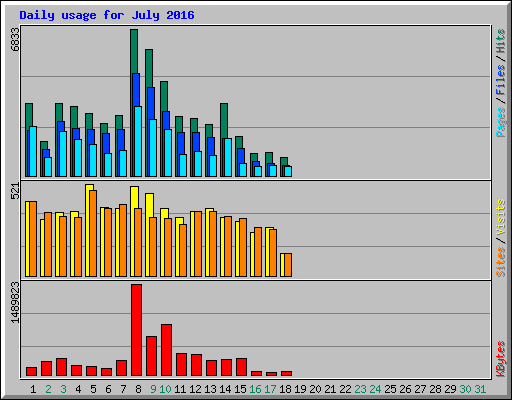
Task: Click day 13 on the x-axis
Action: click(x=210, y=389)
